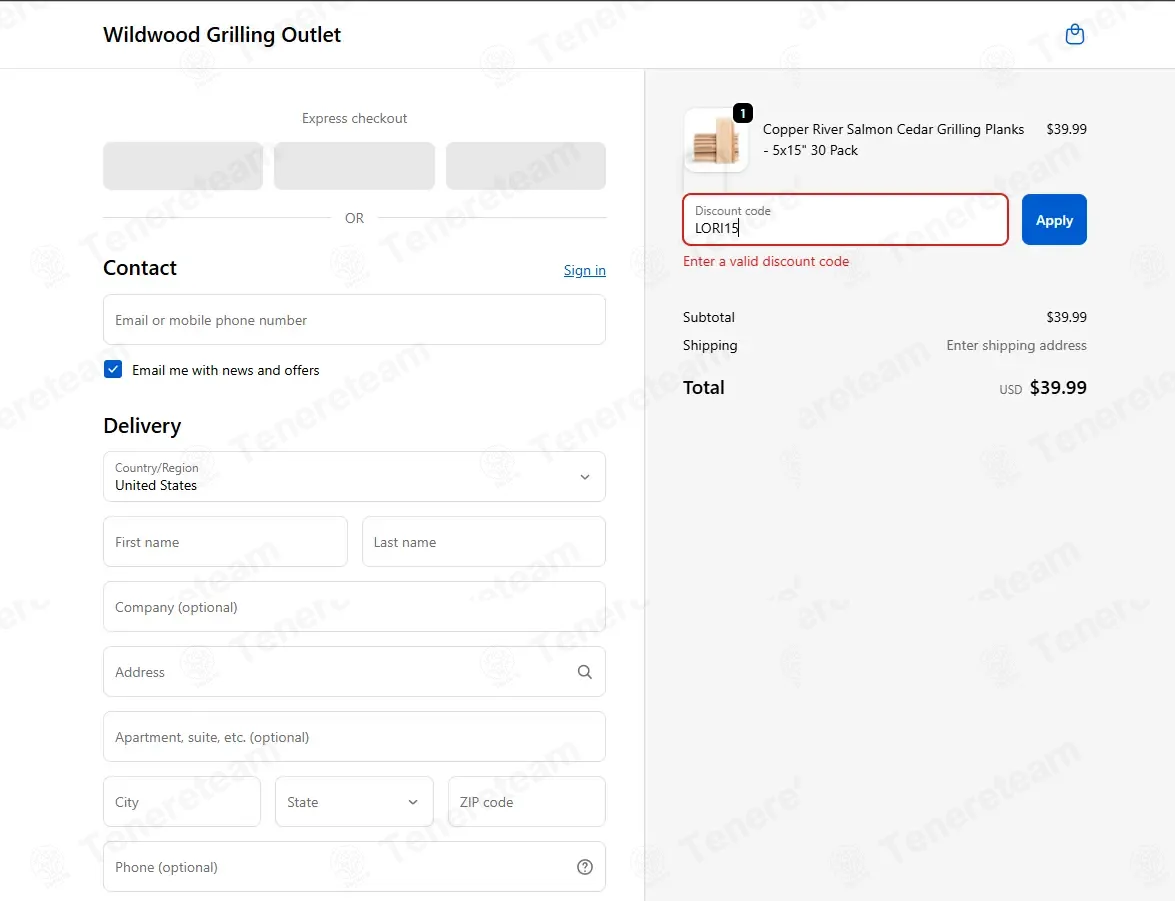Follow the Sign in link
Viewport: 1175px width, 901px height.
click(x=585, y=270)
